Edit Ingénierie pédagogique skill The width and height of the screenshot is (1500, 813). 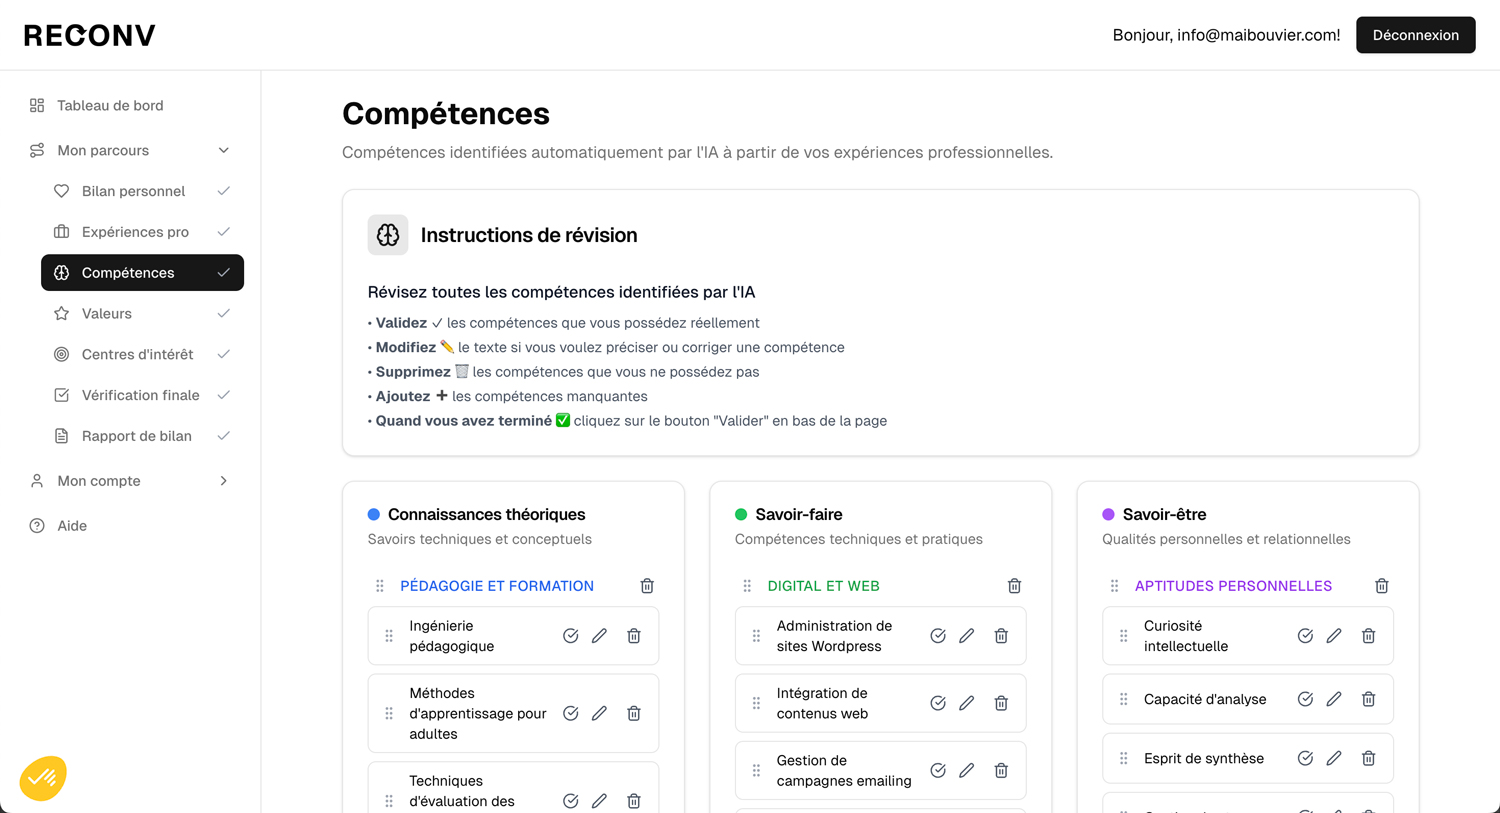(599, 636)
